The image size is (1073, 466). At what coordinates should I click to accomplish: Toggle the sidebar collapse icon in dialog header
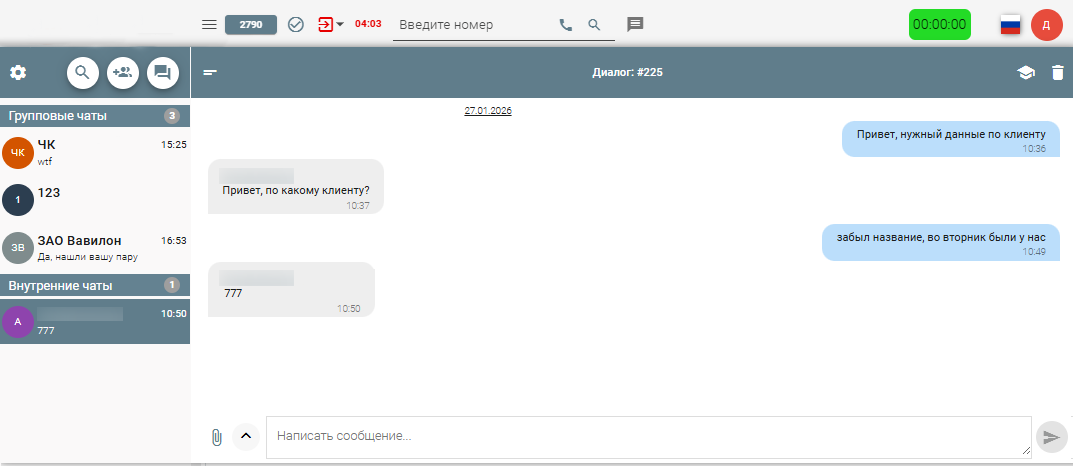click(x=210, y=72)
